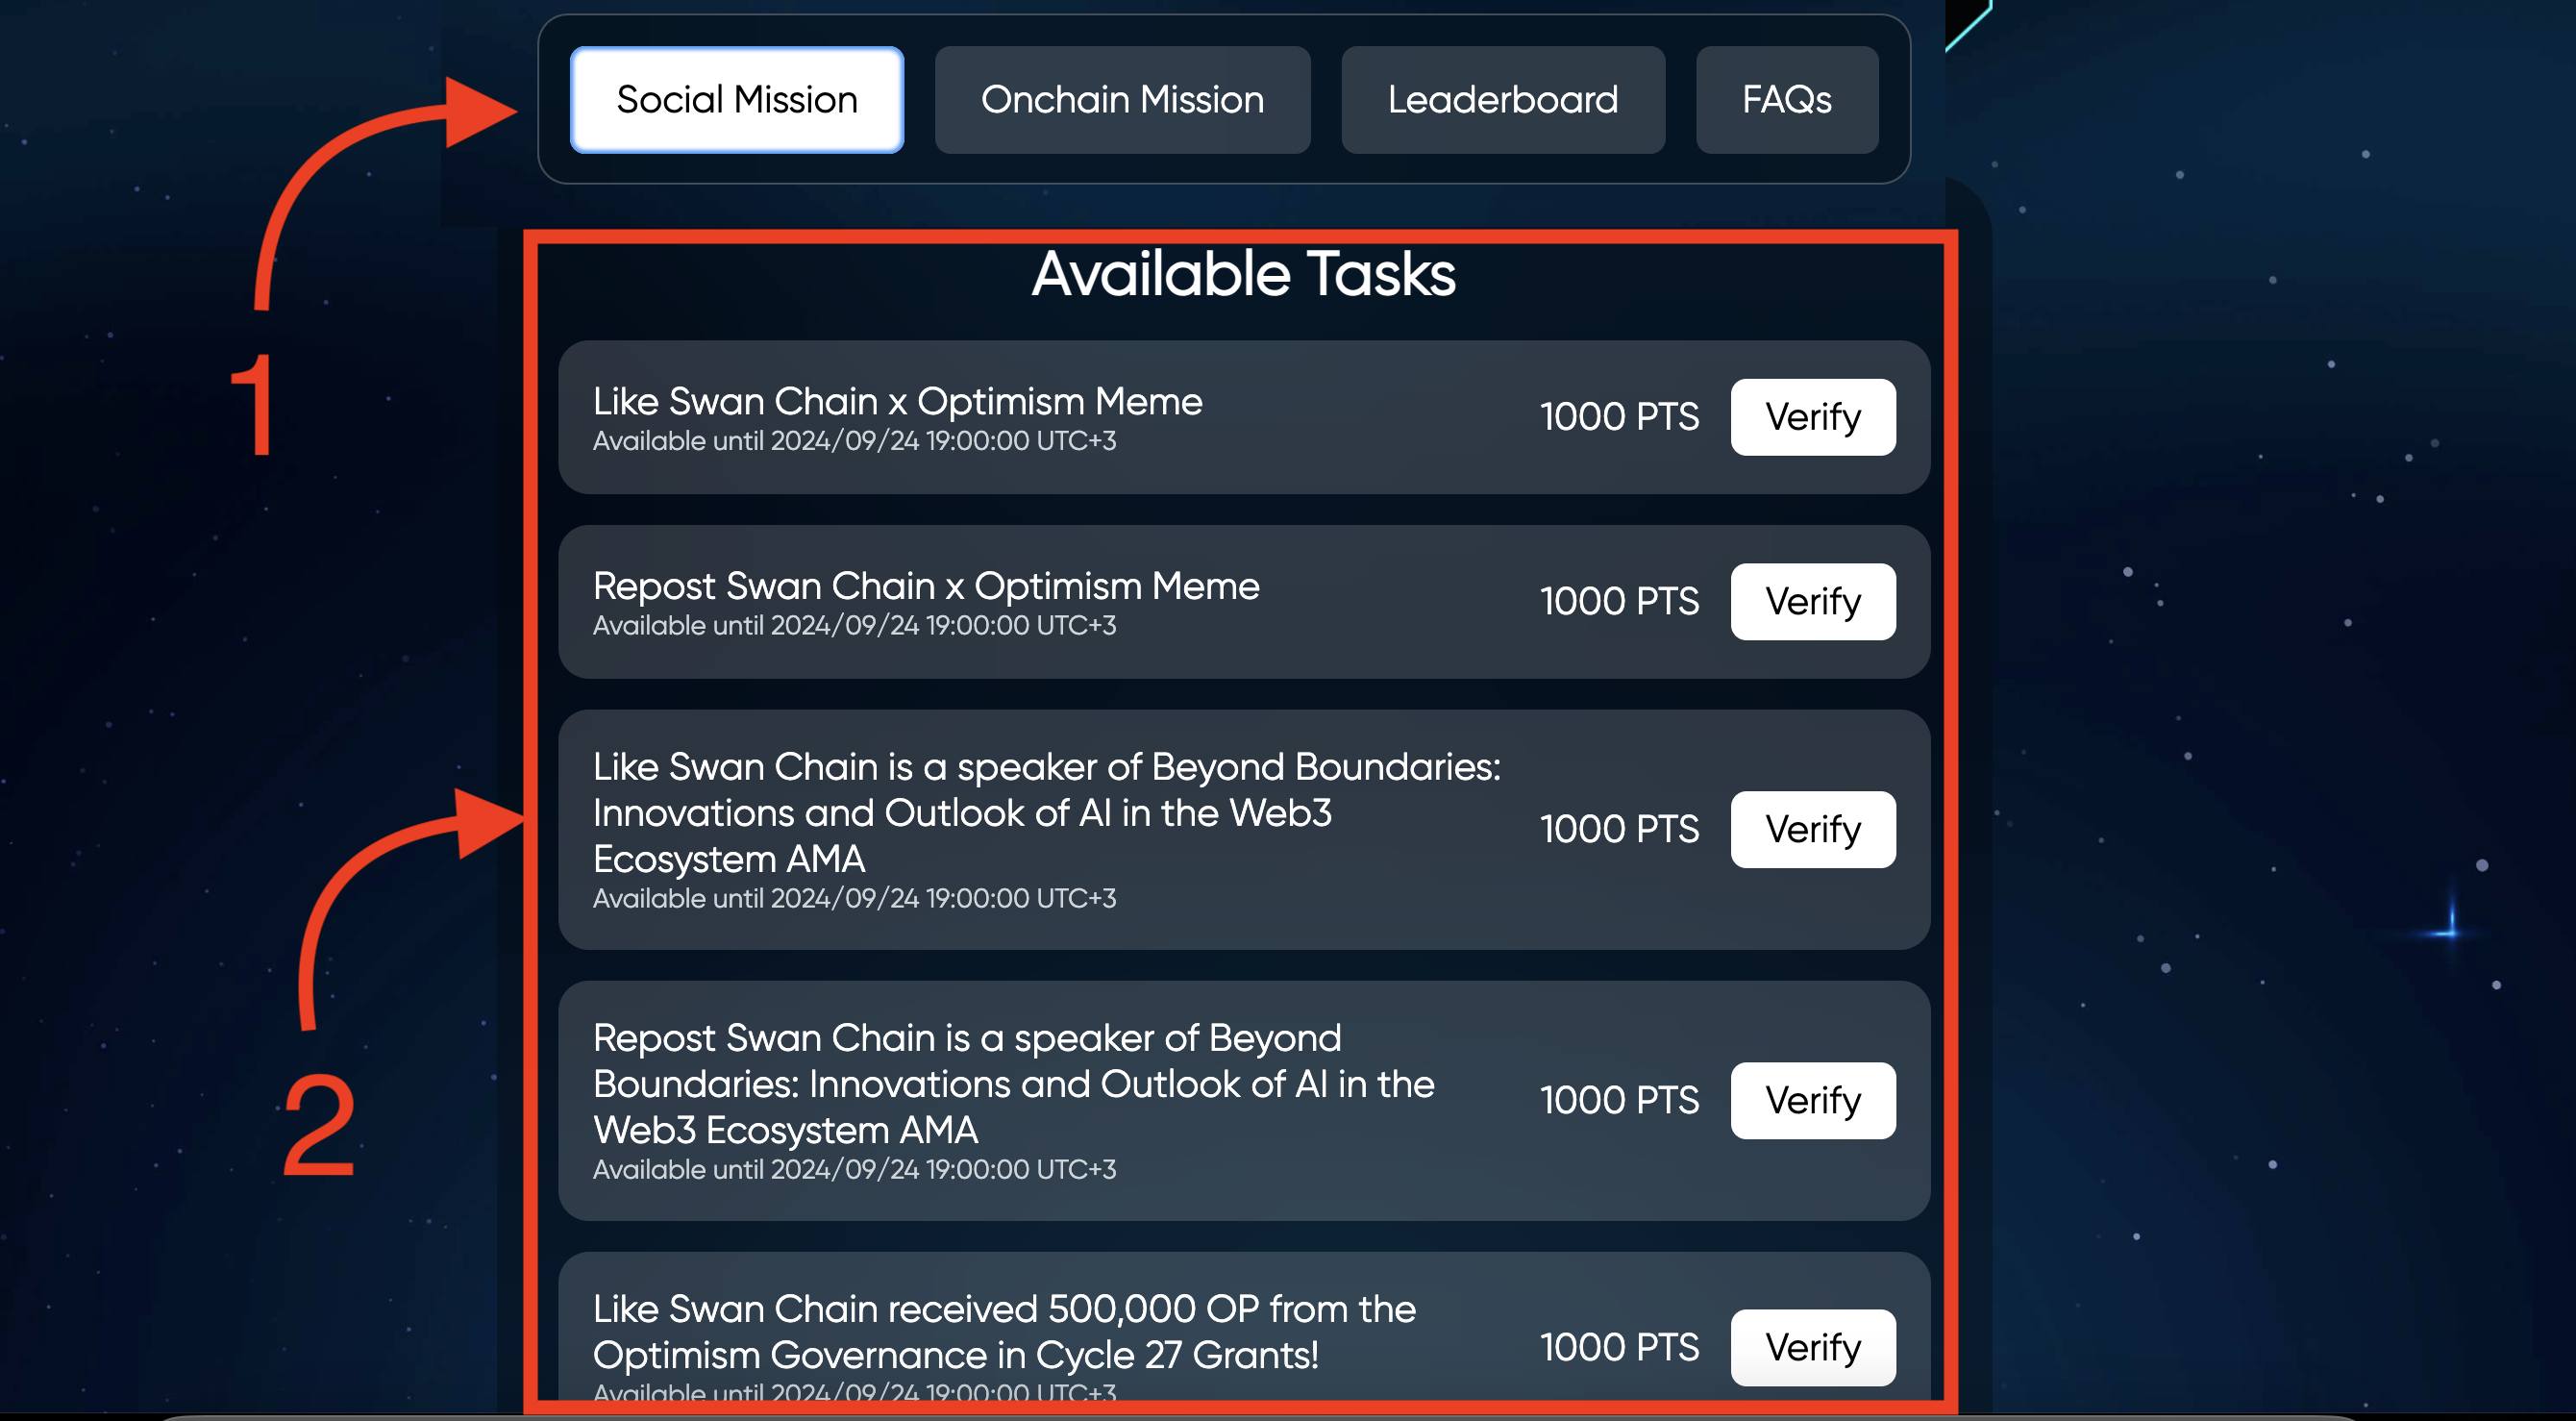Screen dimensions: 2576x1421
Task: Click the "Like Swan Chain is a speaker" task title
Action: tap(1046, 813)
